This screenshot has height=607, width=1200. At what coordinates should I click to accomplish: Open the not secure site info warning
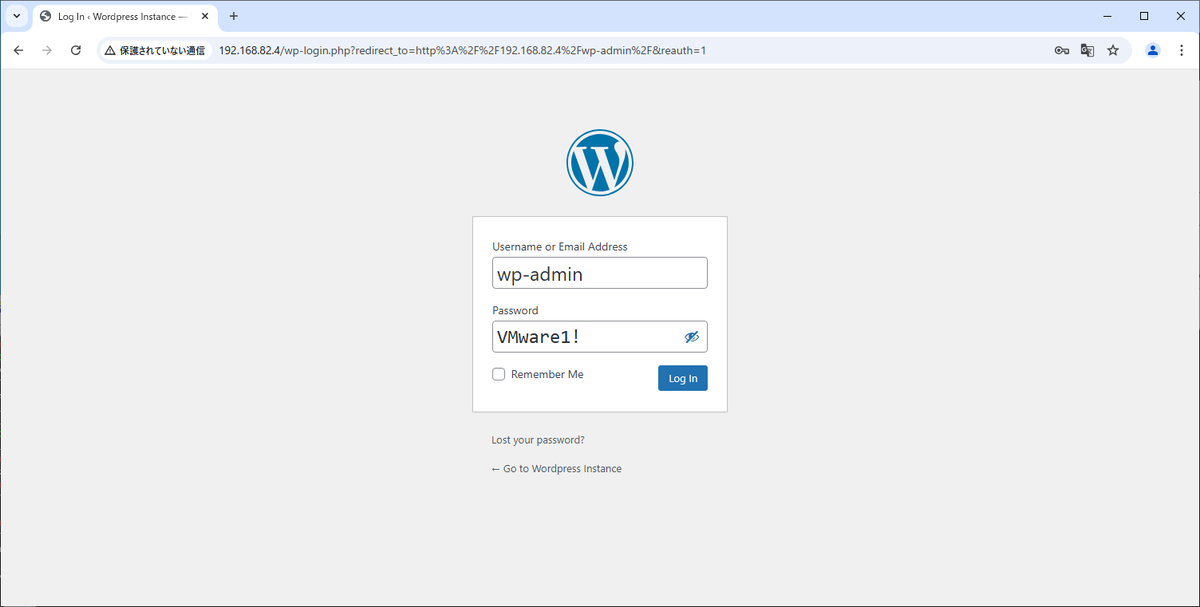pos(154,50)
